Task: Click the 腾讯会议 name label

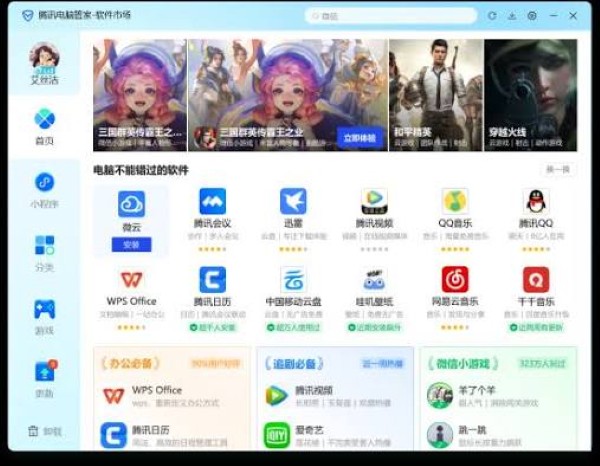Action: click(x=212, y=223)
